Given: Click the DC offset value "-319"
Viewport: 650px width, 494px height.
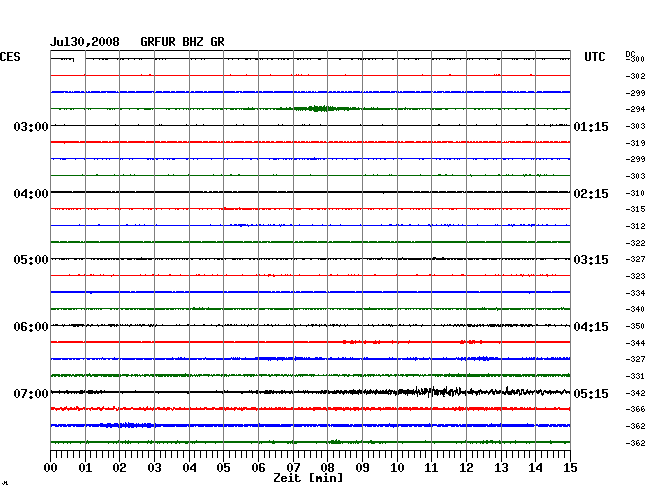Looking at the screenshot, I should pos(635,143).
